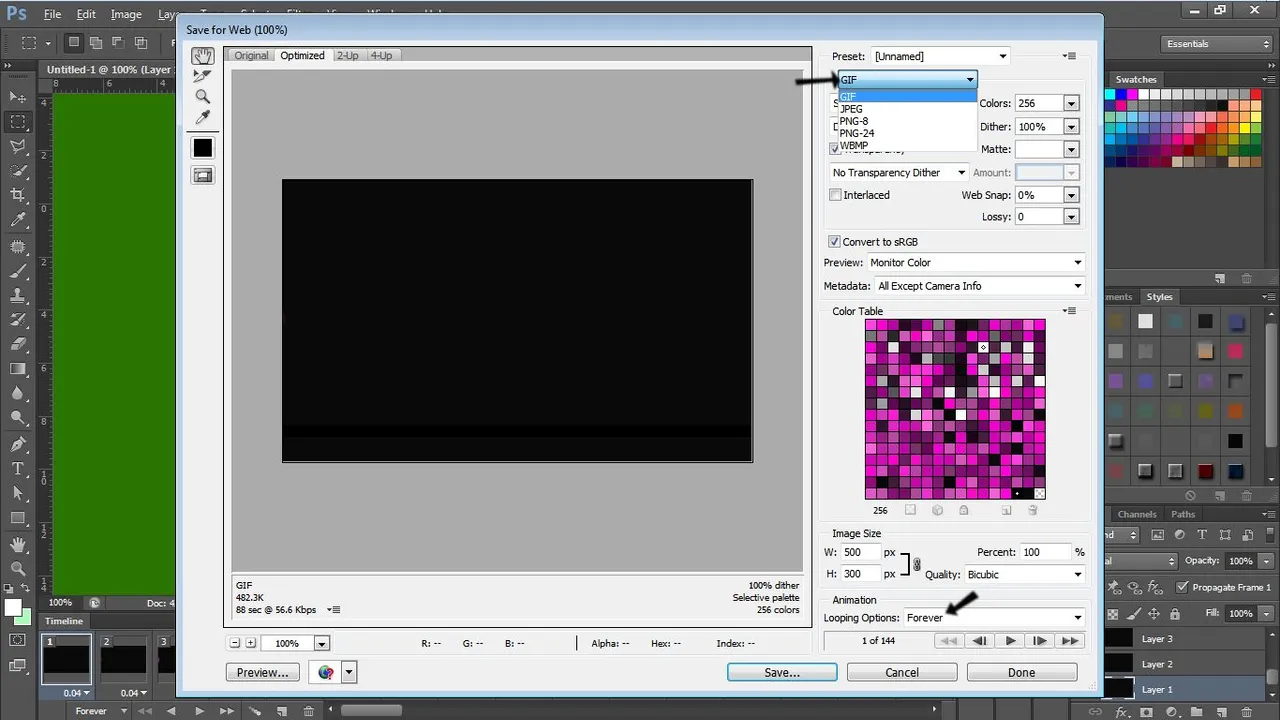Viewport: 1280px width, 720px height.
Task: Select the Path Selection tool
Action: tap(18, 494)
